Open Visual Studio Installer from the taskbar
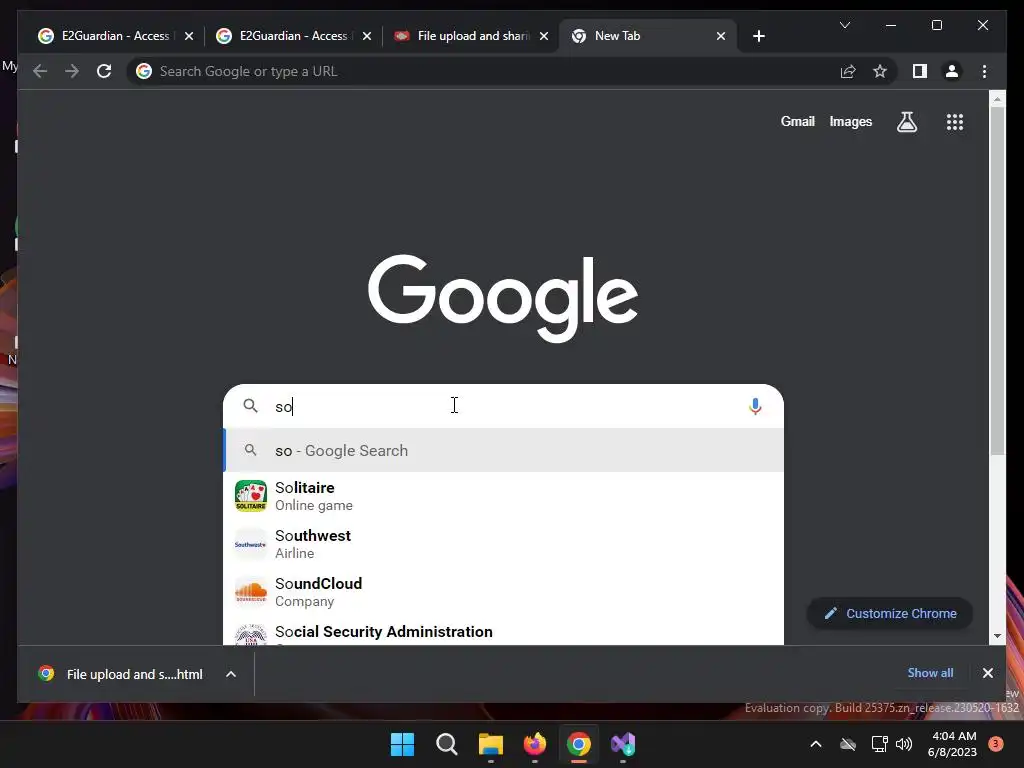Viewport: 1024px width, 768px height. 623,744
